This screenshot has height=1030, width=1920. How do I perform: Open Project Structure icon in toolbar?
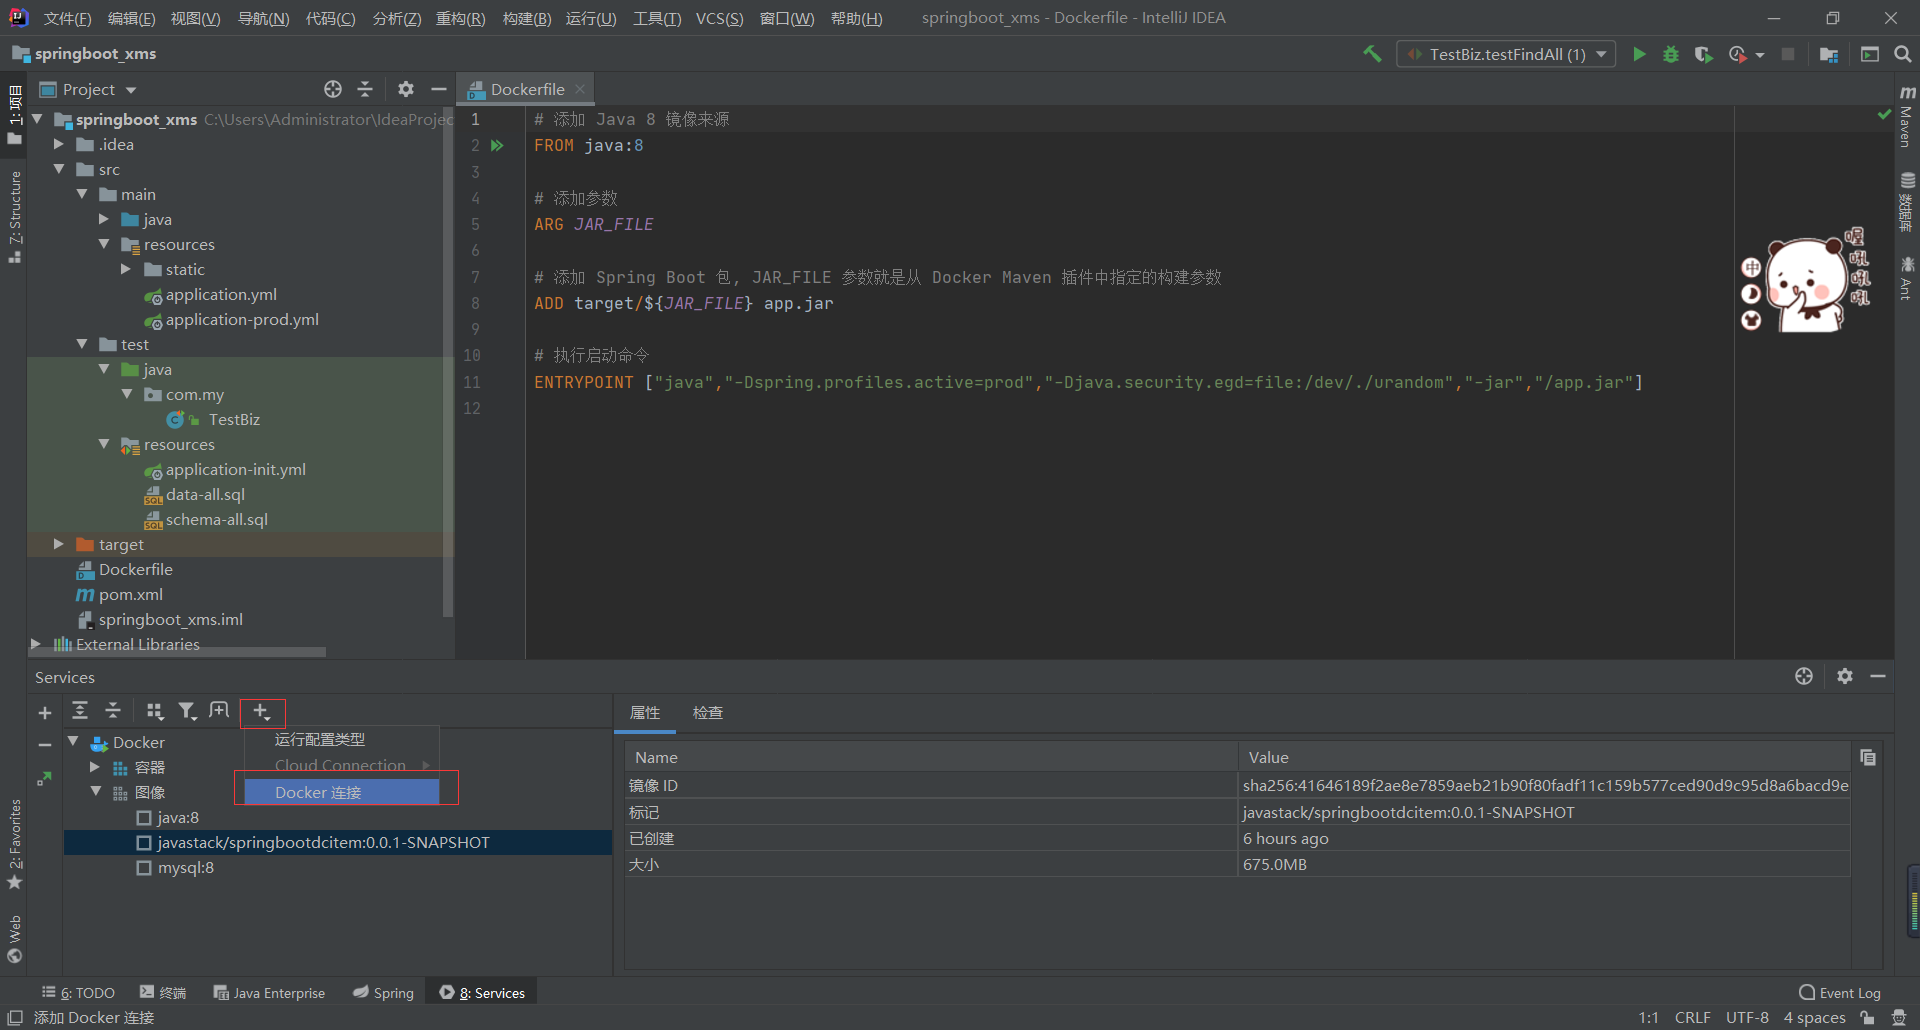tap(1829, 54)
